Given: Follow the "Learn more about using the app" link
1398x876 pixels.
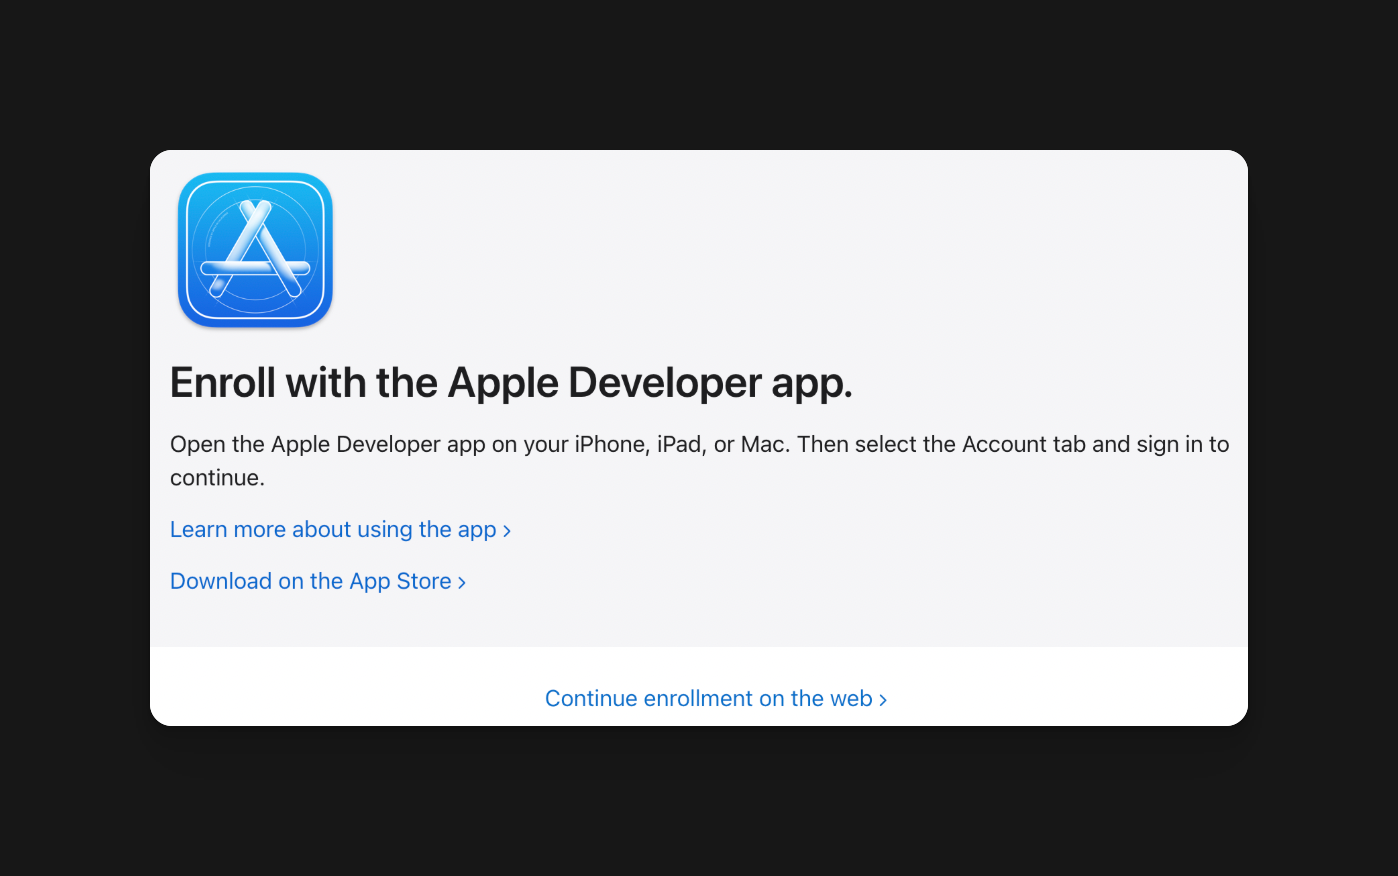Looking at the screenshot, I should (x=333, y=529).
